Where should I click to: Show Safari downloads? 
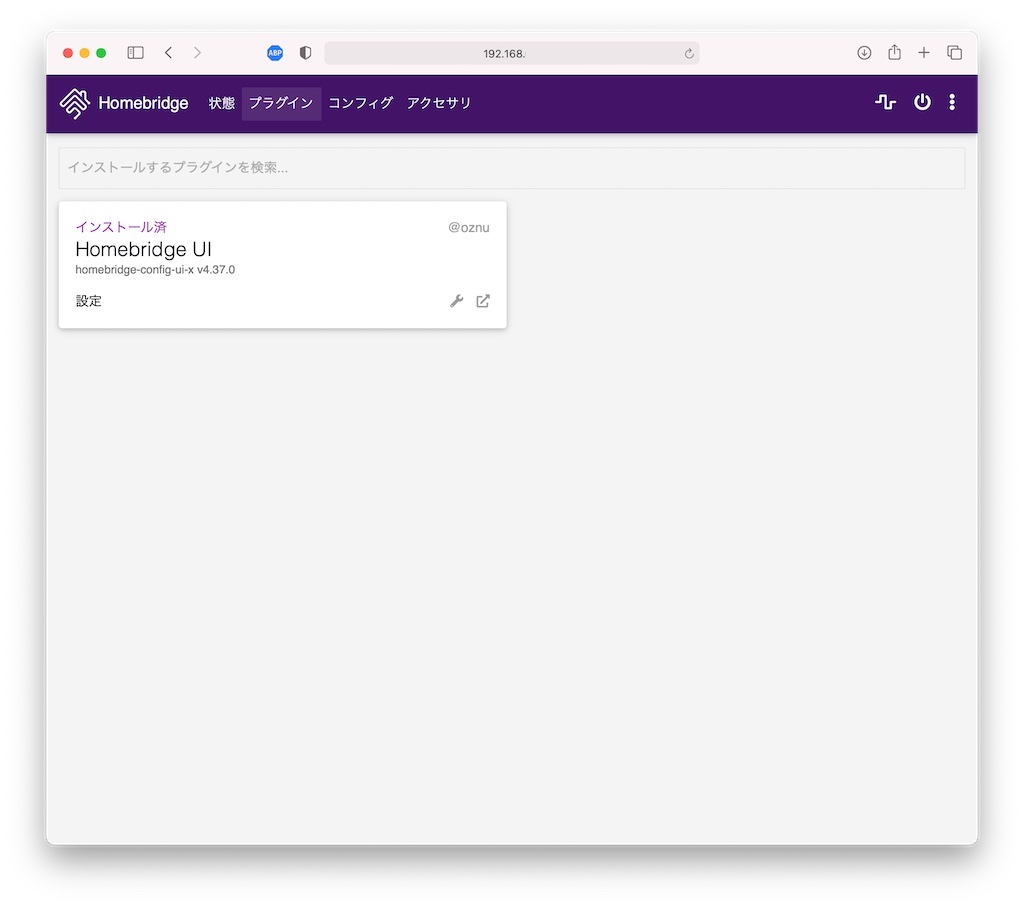click(x=864, y=53)
